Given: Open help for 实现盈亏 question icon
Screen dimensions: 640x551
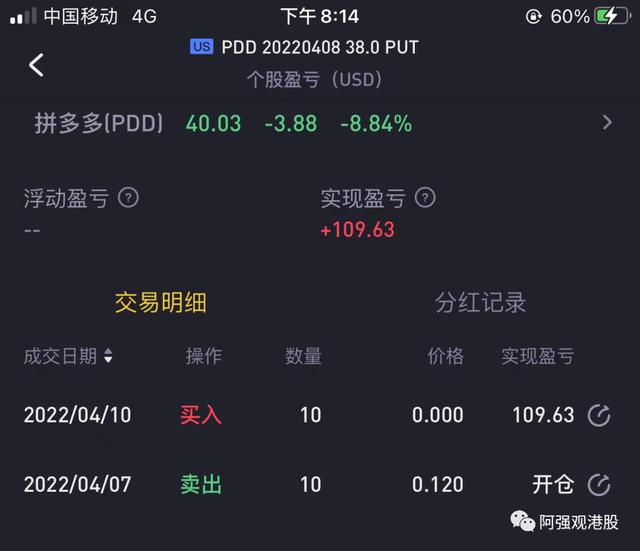Looking at the screenshot, I should click(425, 198).
